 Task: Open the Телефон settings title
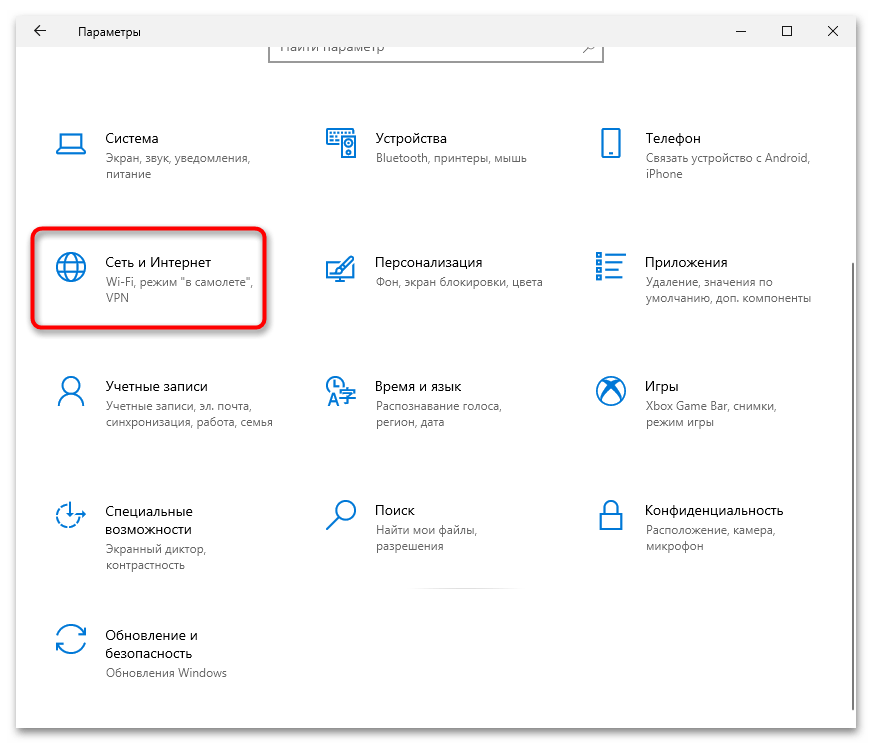pyautogui.click(x=673, y=138)
